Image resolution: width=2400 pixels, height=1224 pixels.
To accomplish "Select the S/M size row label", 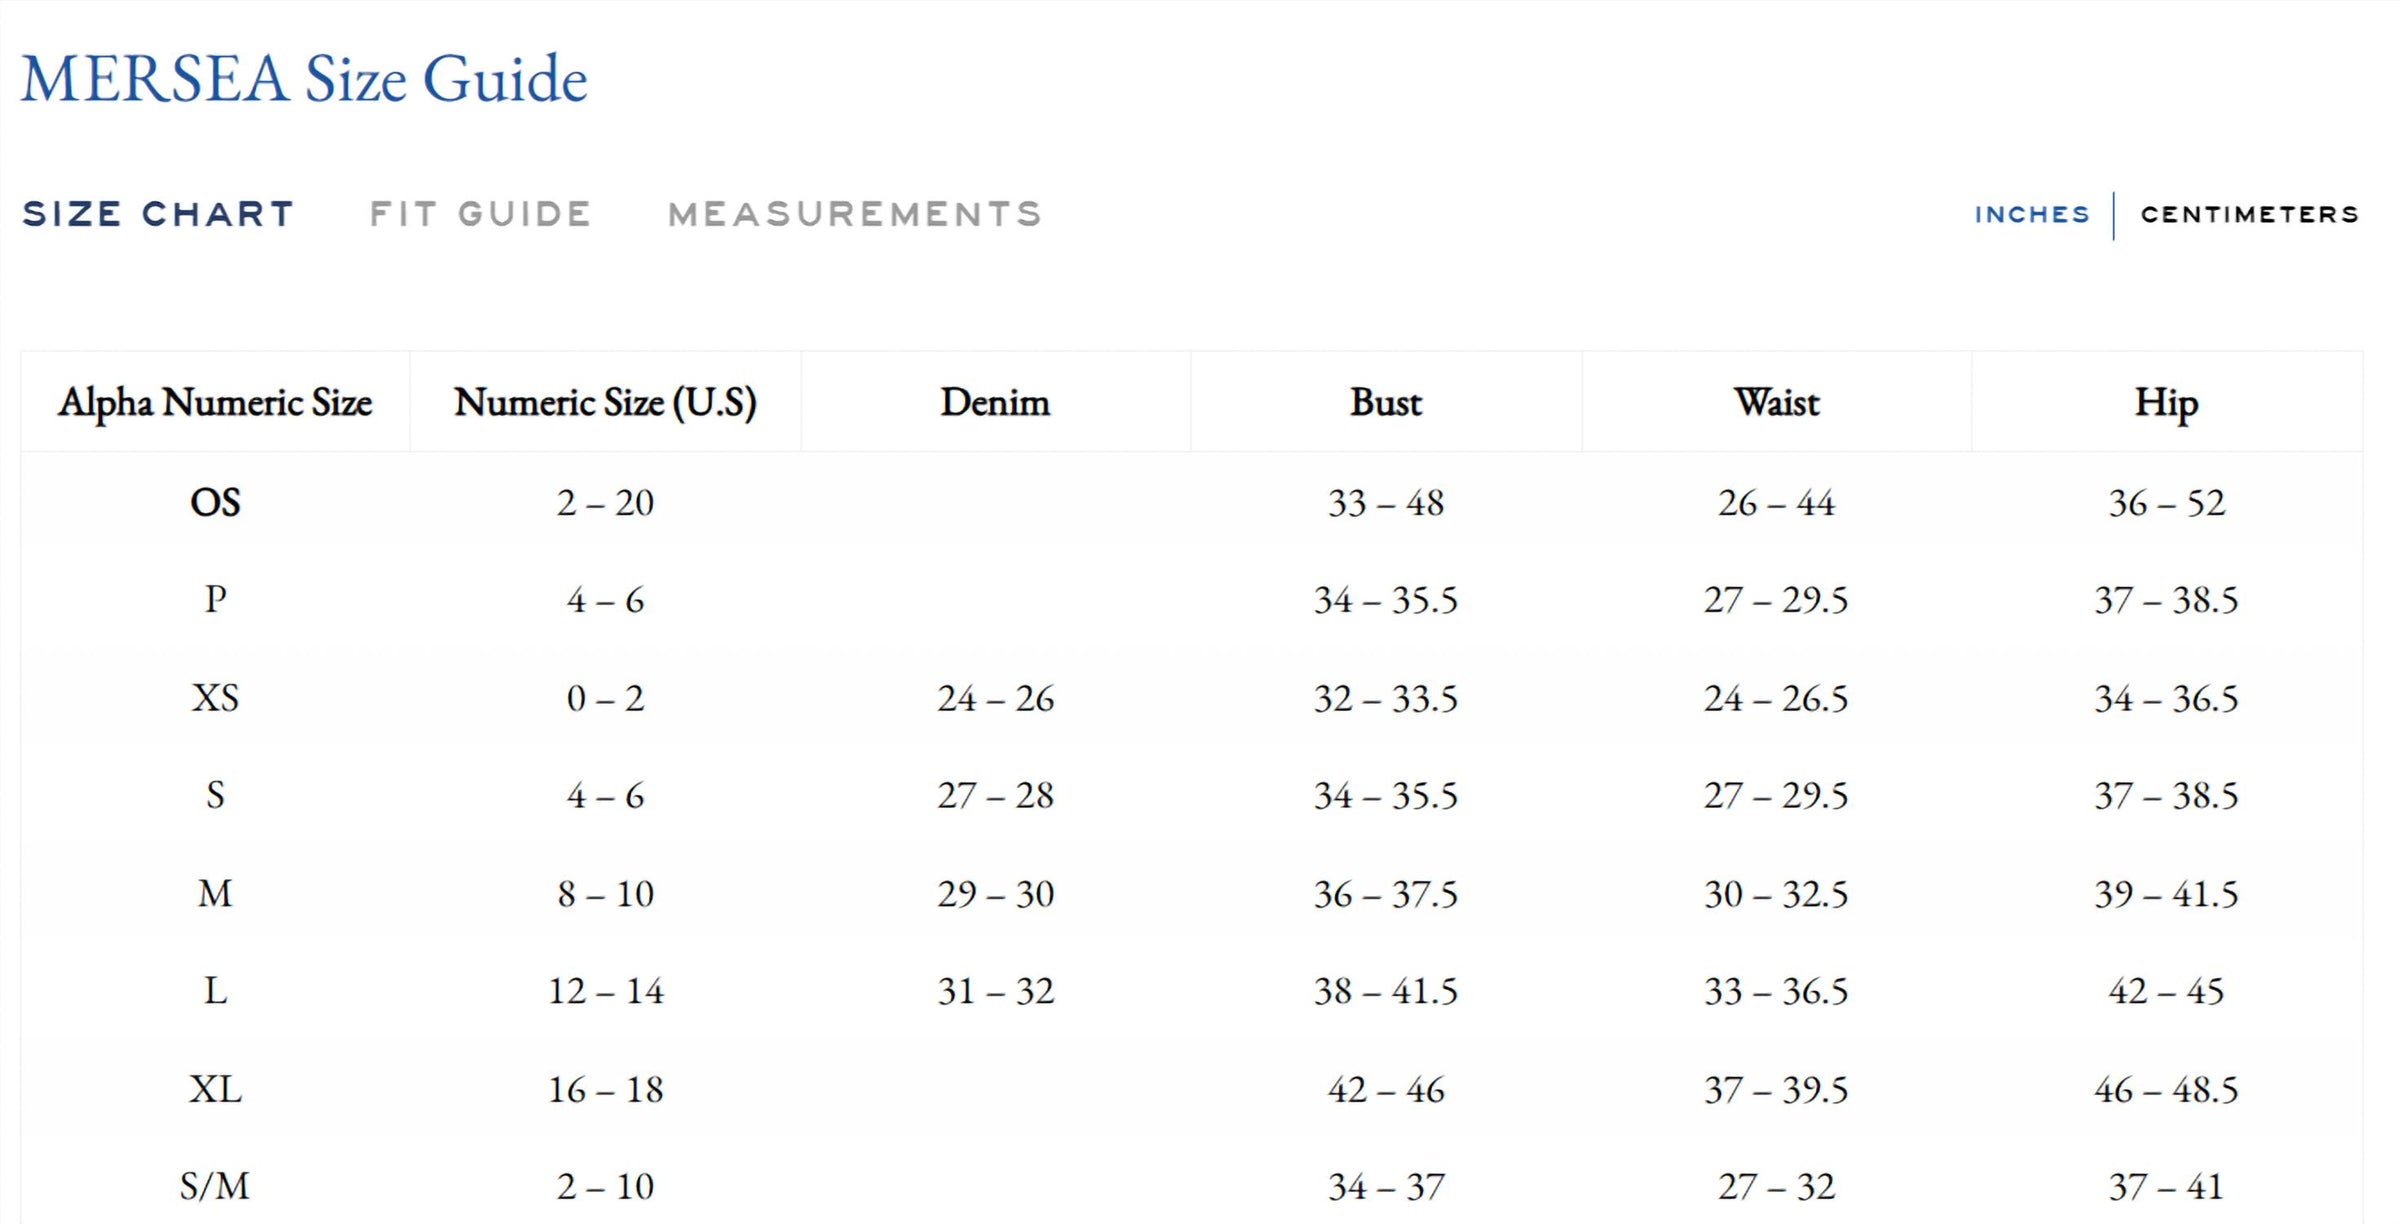I will [x=215, y=1186].
